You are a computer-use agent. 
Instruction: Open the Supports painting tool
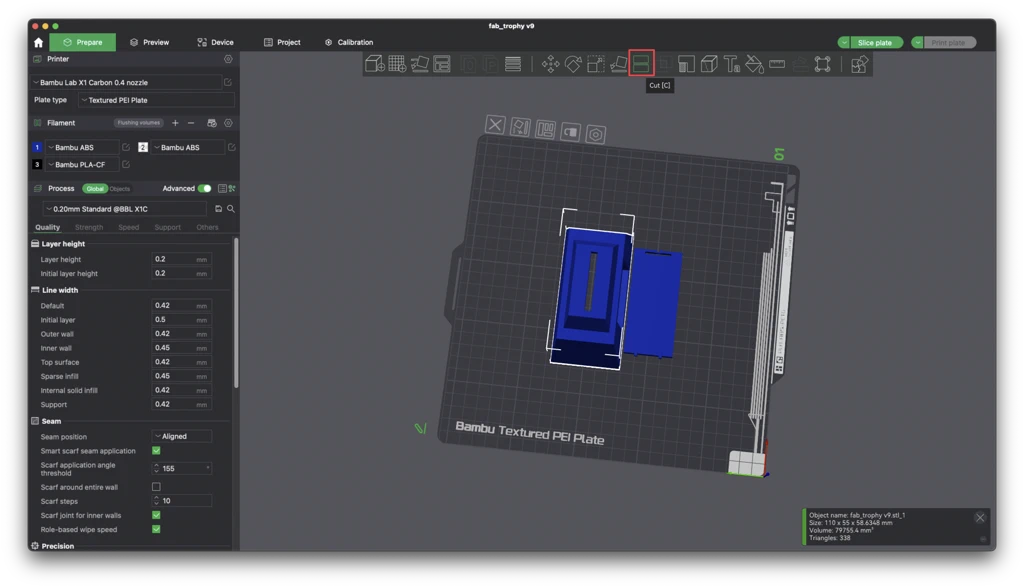coord(686,63)
